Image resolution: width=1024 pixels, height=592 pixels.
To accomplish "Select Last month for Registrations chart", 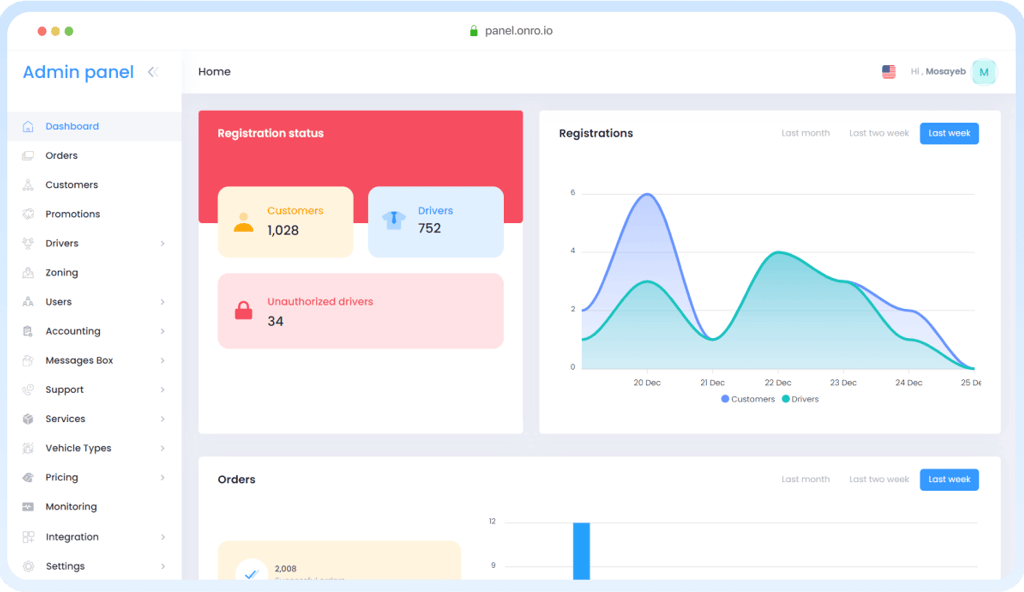I will pyautogui.click(x=805, y=133).
